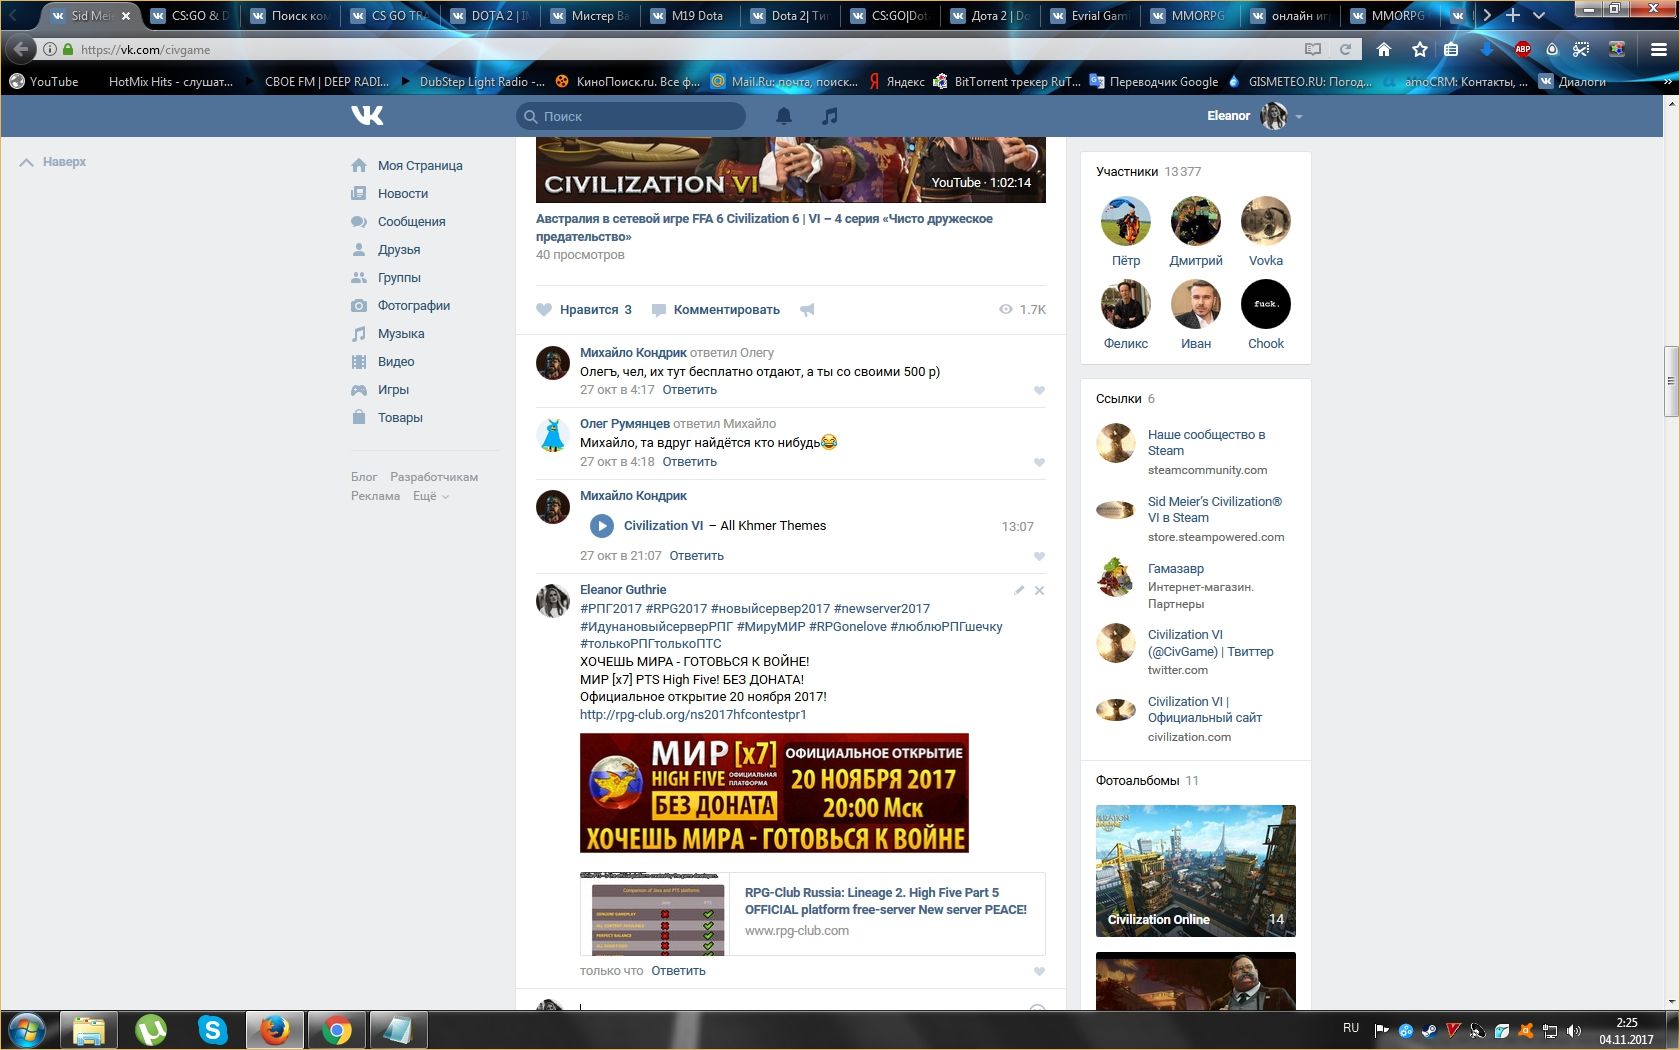The image size is (1680, 1050).
Task: Play the Civilization VI Khmer Themes audio
Action: pos(601,526)
